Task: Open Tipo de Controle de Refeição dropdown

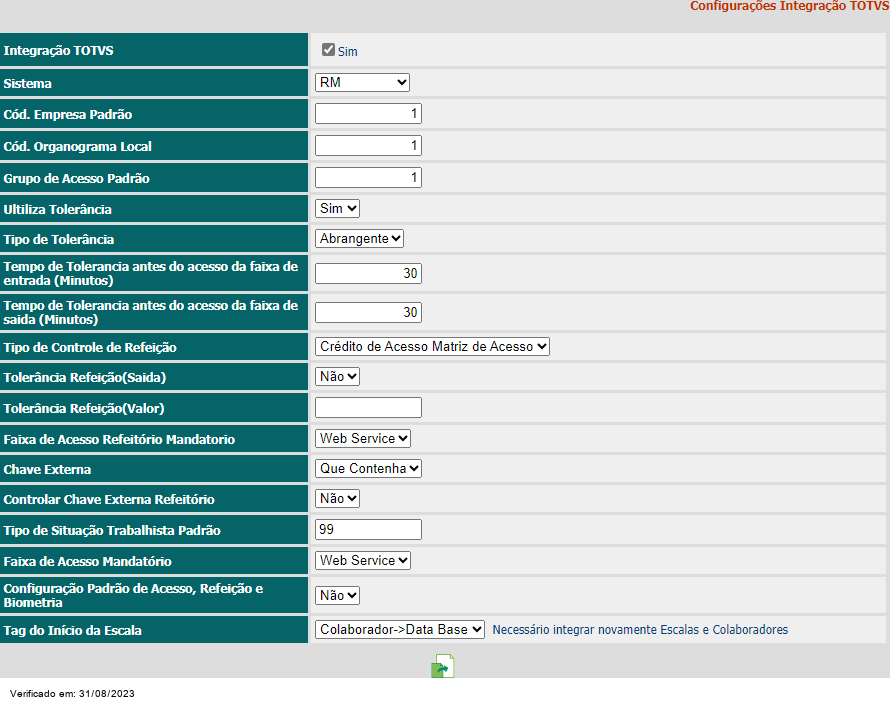Action: 432,346
